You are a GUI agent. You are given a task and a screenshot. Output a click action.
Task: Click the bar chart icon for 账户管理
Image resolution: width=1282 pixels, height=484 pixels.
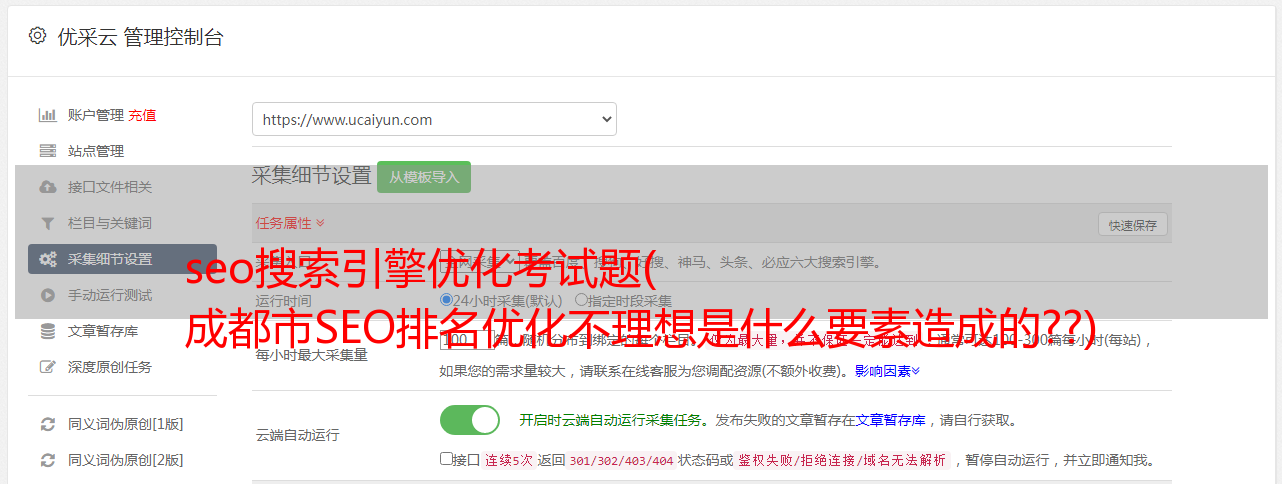click(47, 115)
